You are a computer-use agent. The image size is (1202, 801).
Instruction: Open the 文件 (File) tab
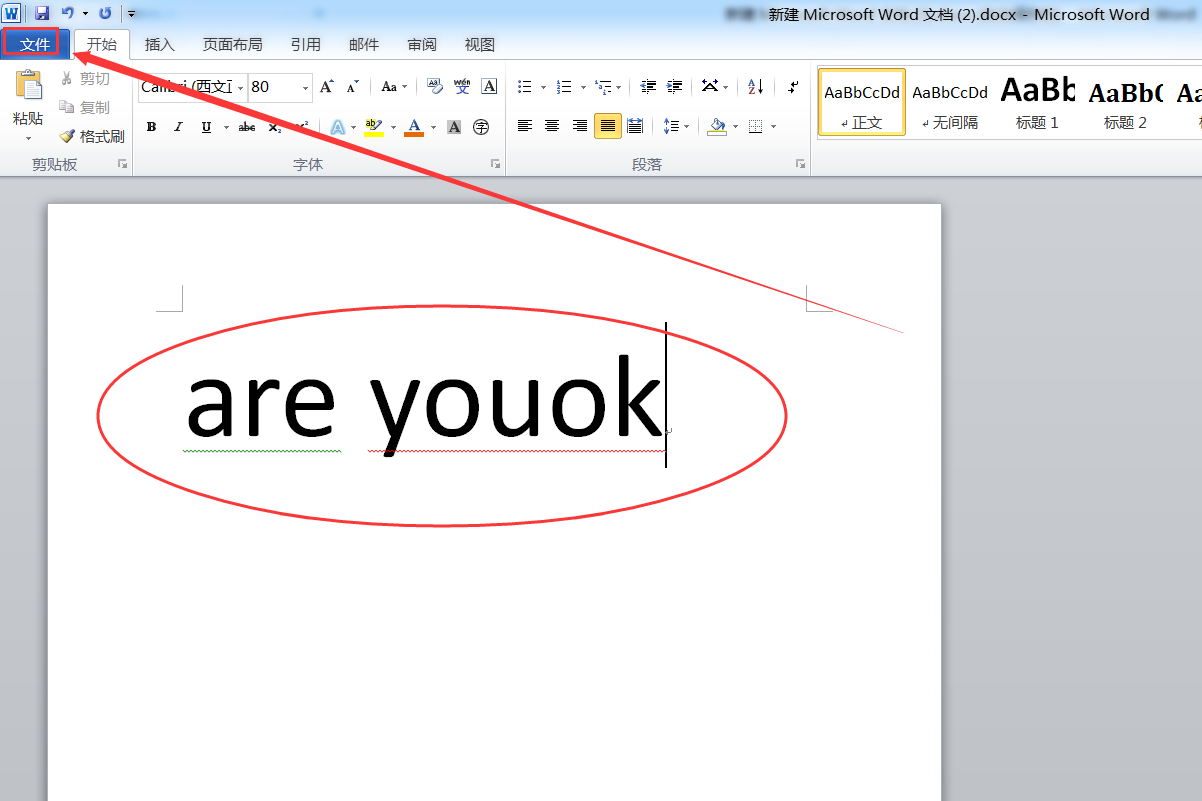click(35, 44)
